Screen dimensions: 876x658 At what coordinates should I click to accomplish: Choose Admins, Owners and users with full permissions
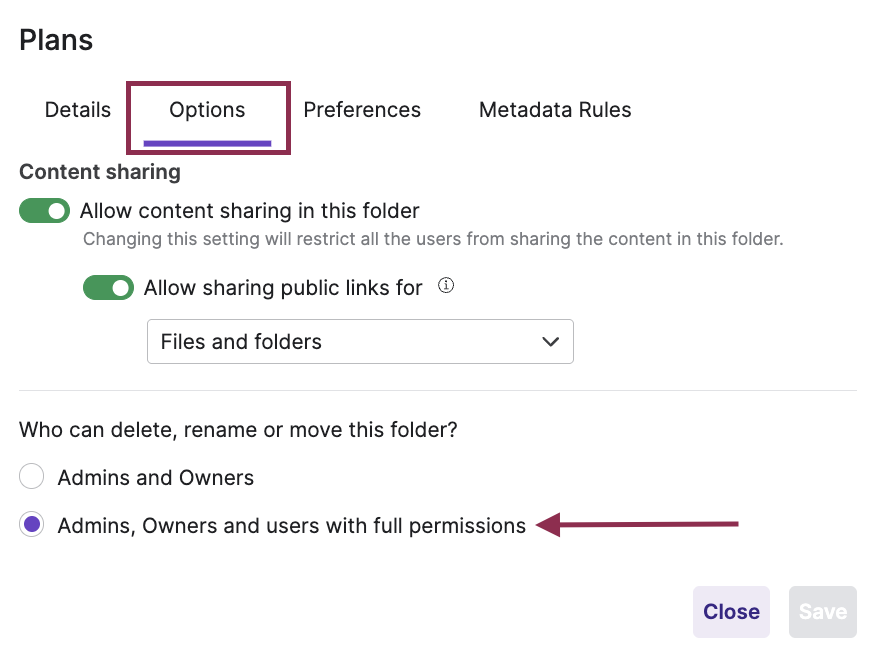point(31,524)
